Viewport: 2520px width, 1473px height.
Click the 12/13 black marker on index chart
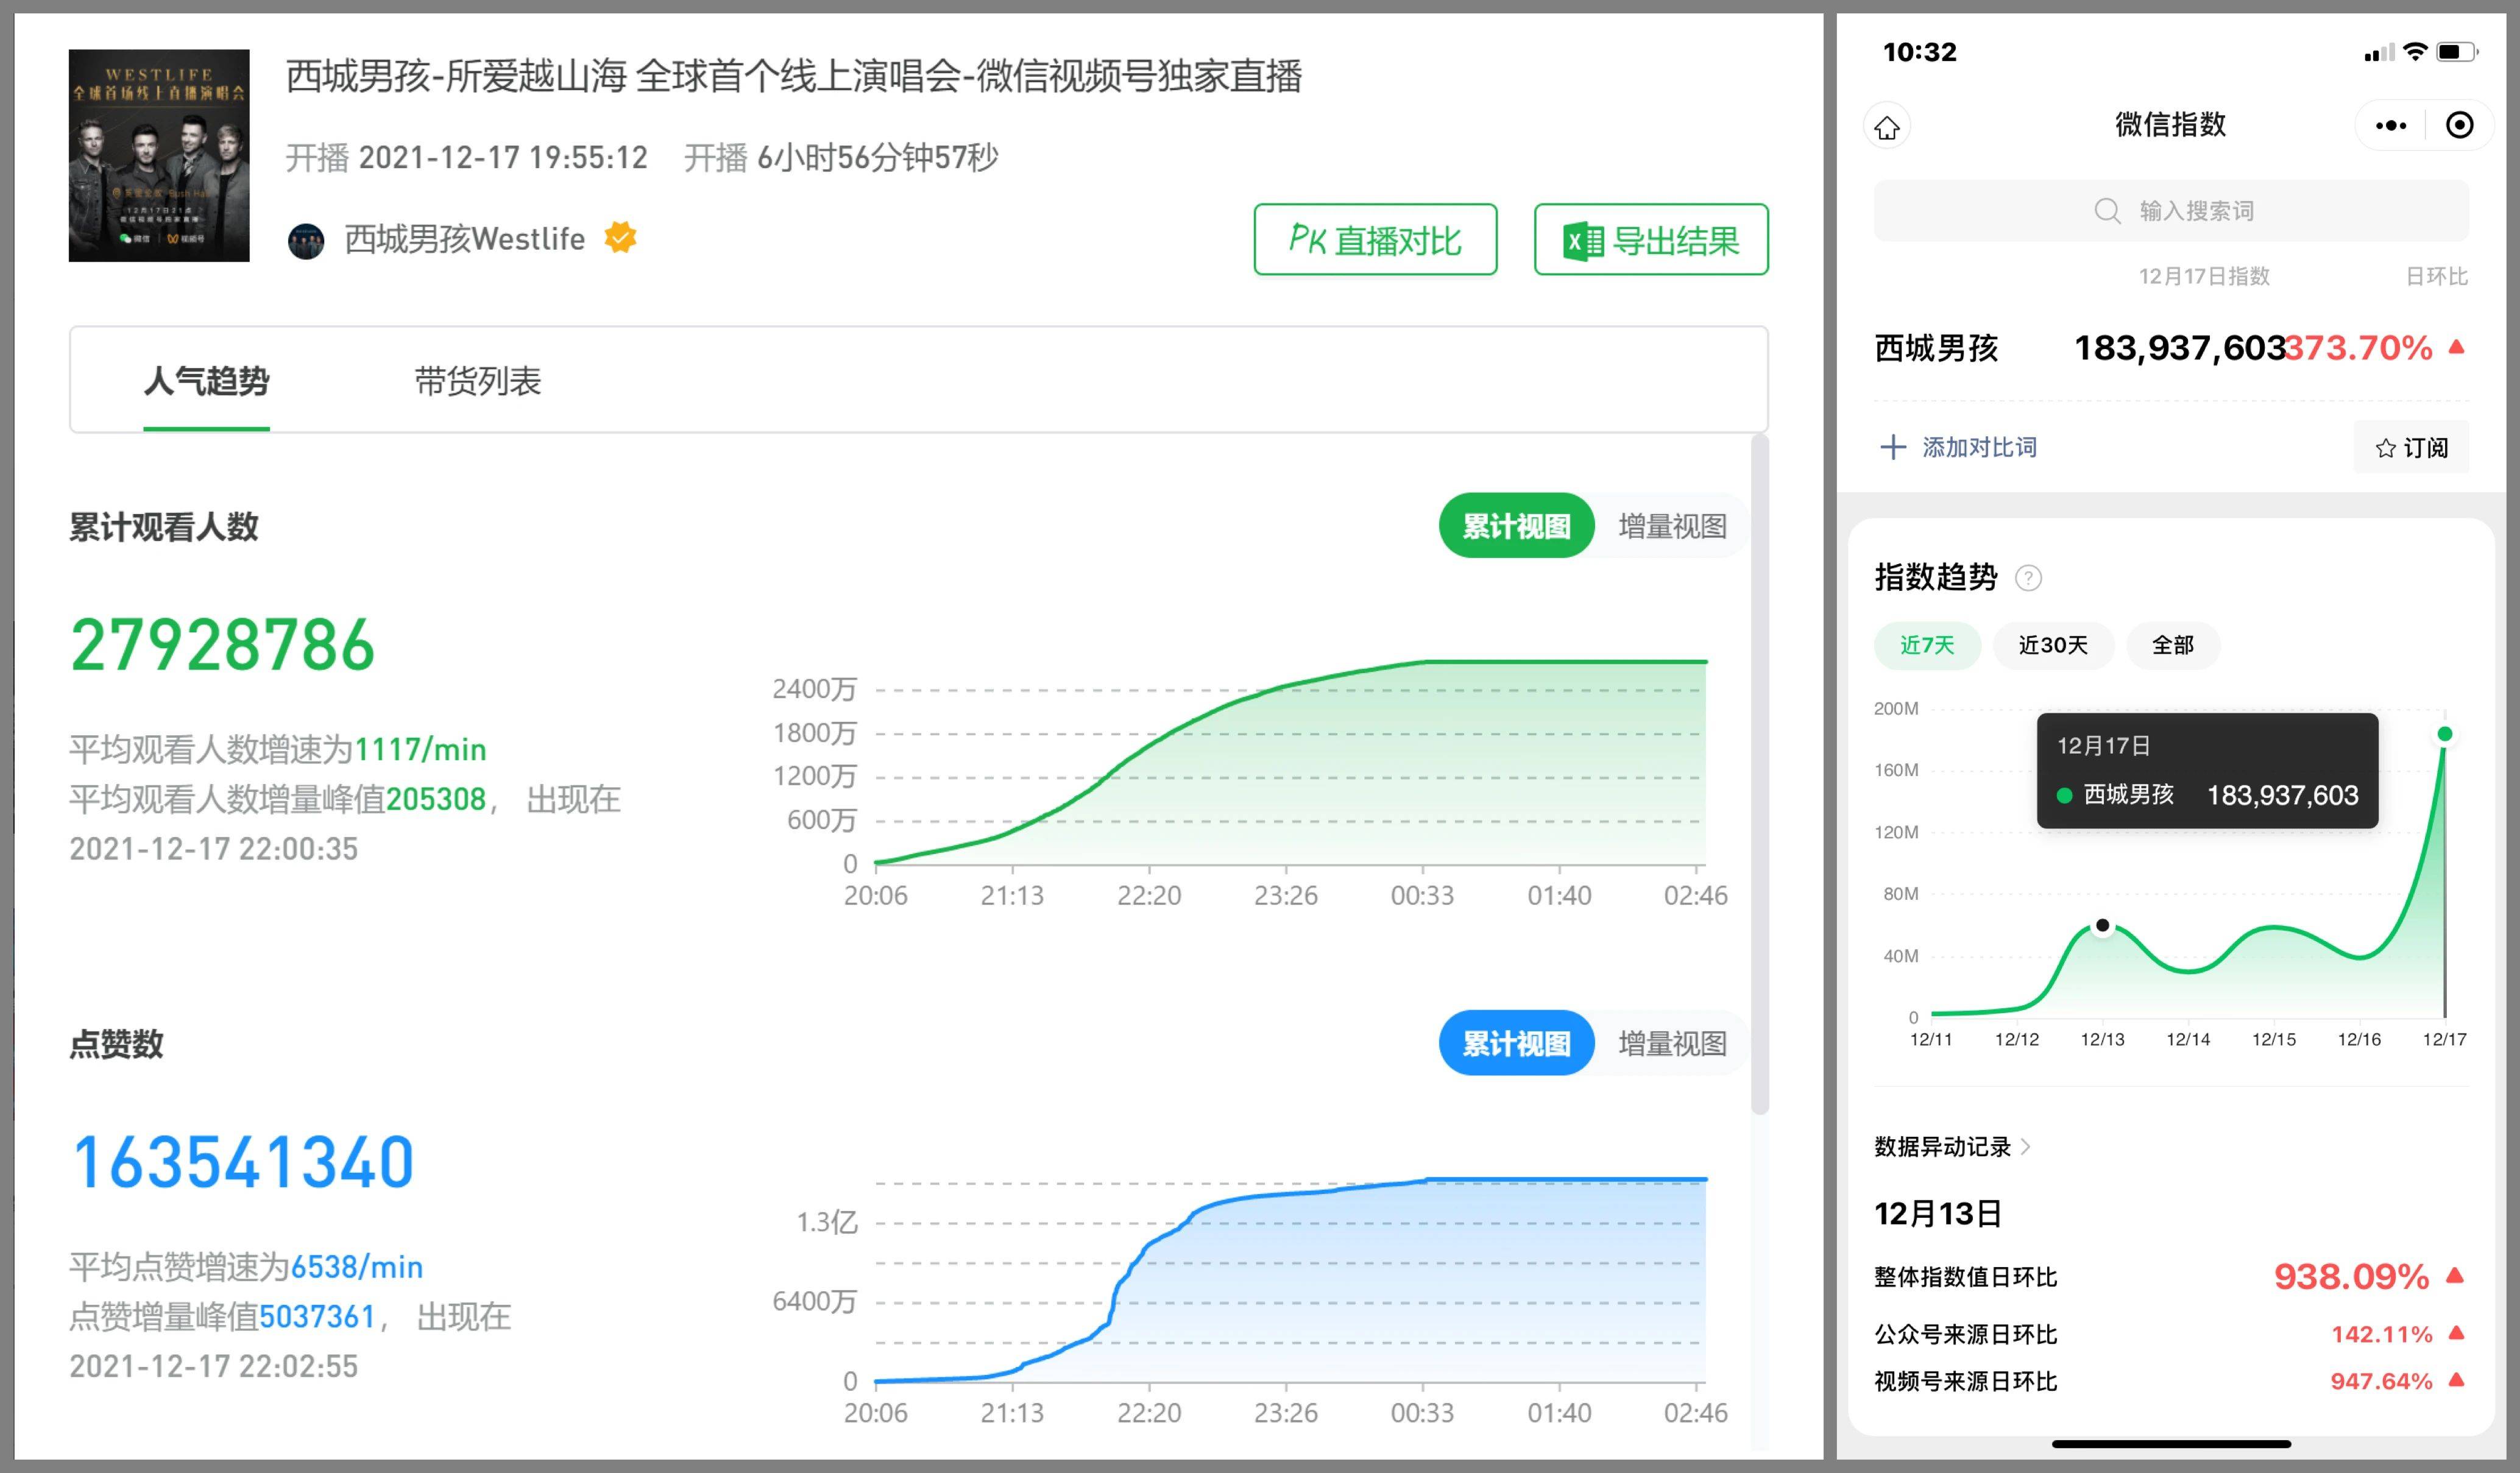pos(2102,925)
